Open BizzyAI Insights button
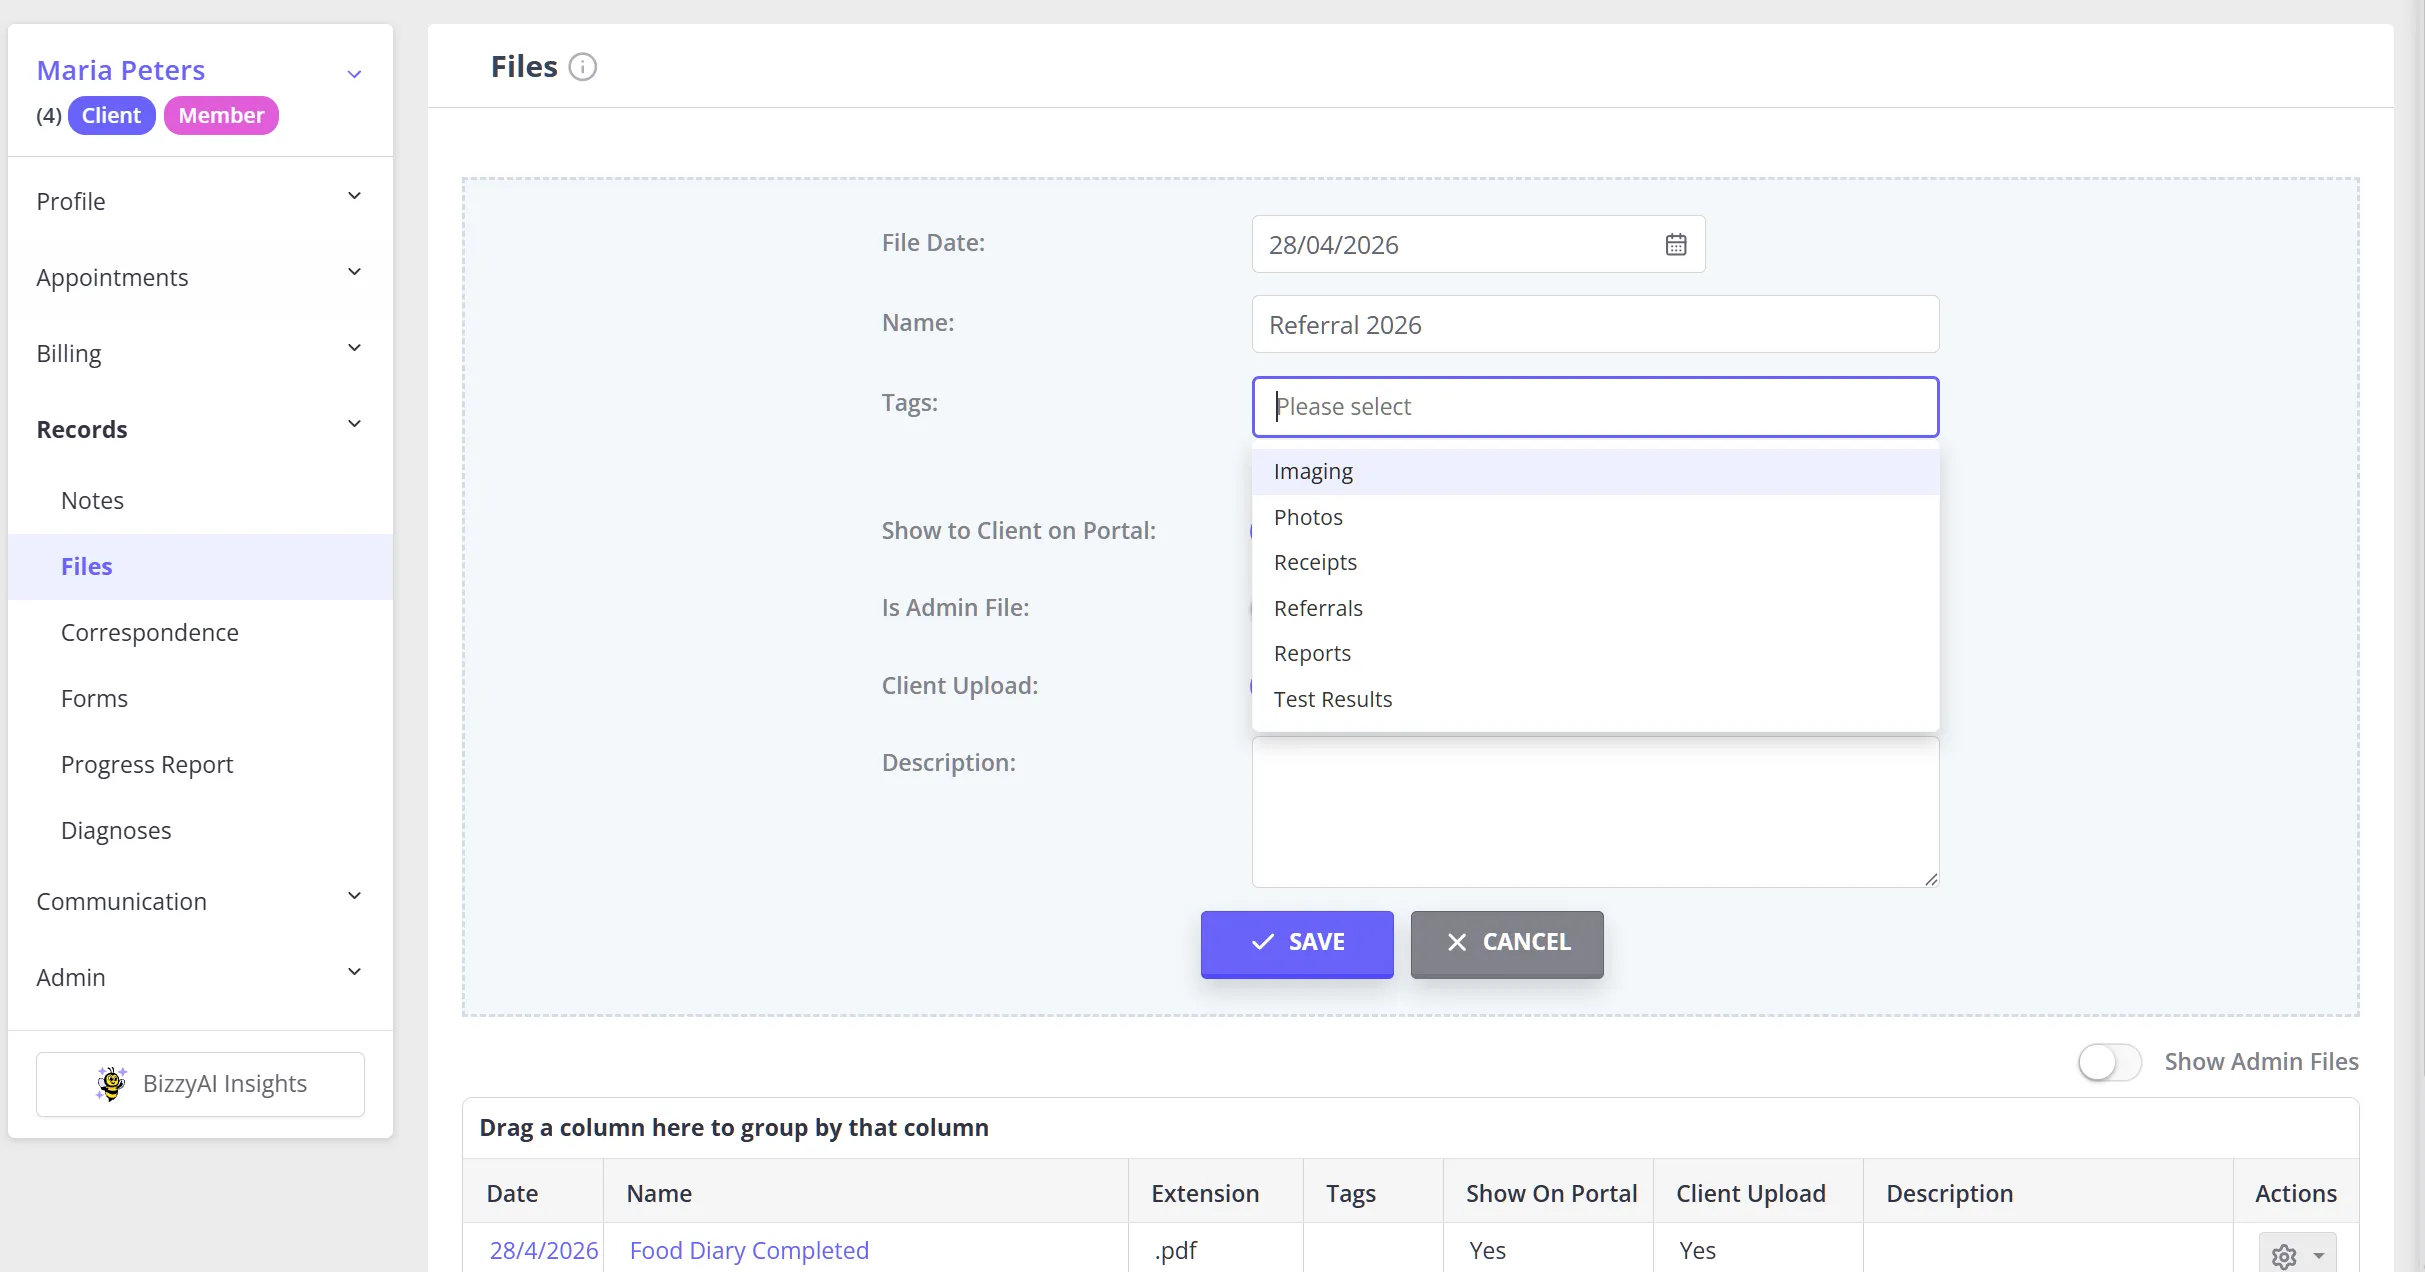Viewport: 2425px width, 1272px height. 200,1084
